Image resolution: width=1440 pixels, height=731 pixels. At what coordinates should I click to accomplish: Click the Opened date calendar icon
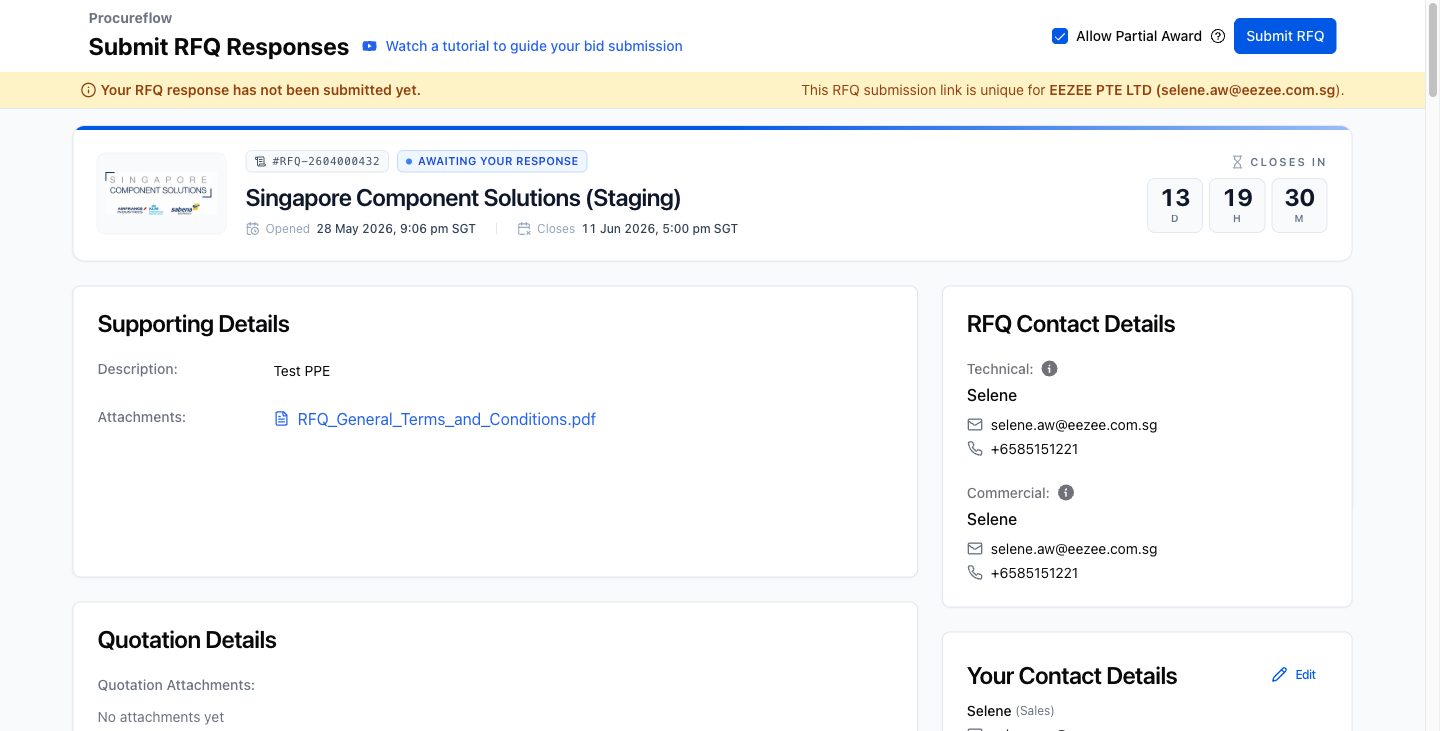[x=253, y=229]
